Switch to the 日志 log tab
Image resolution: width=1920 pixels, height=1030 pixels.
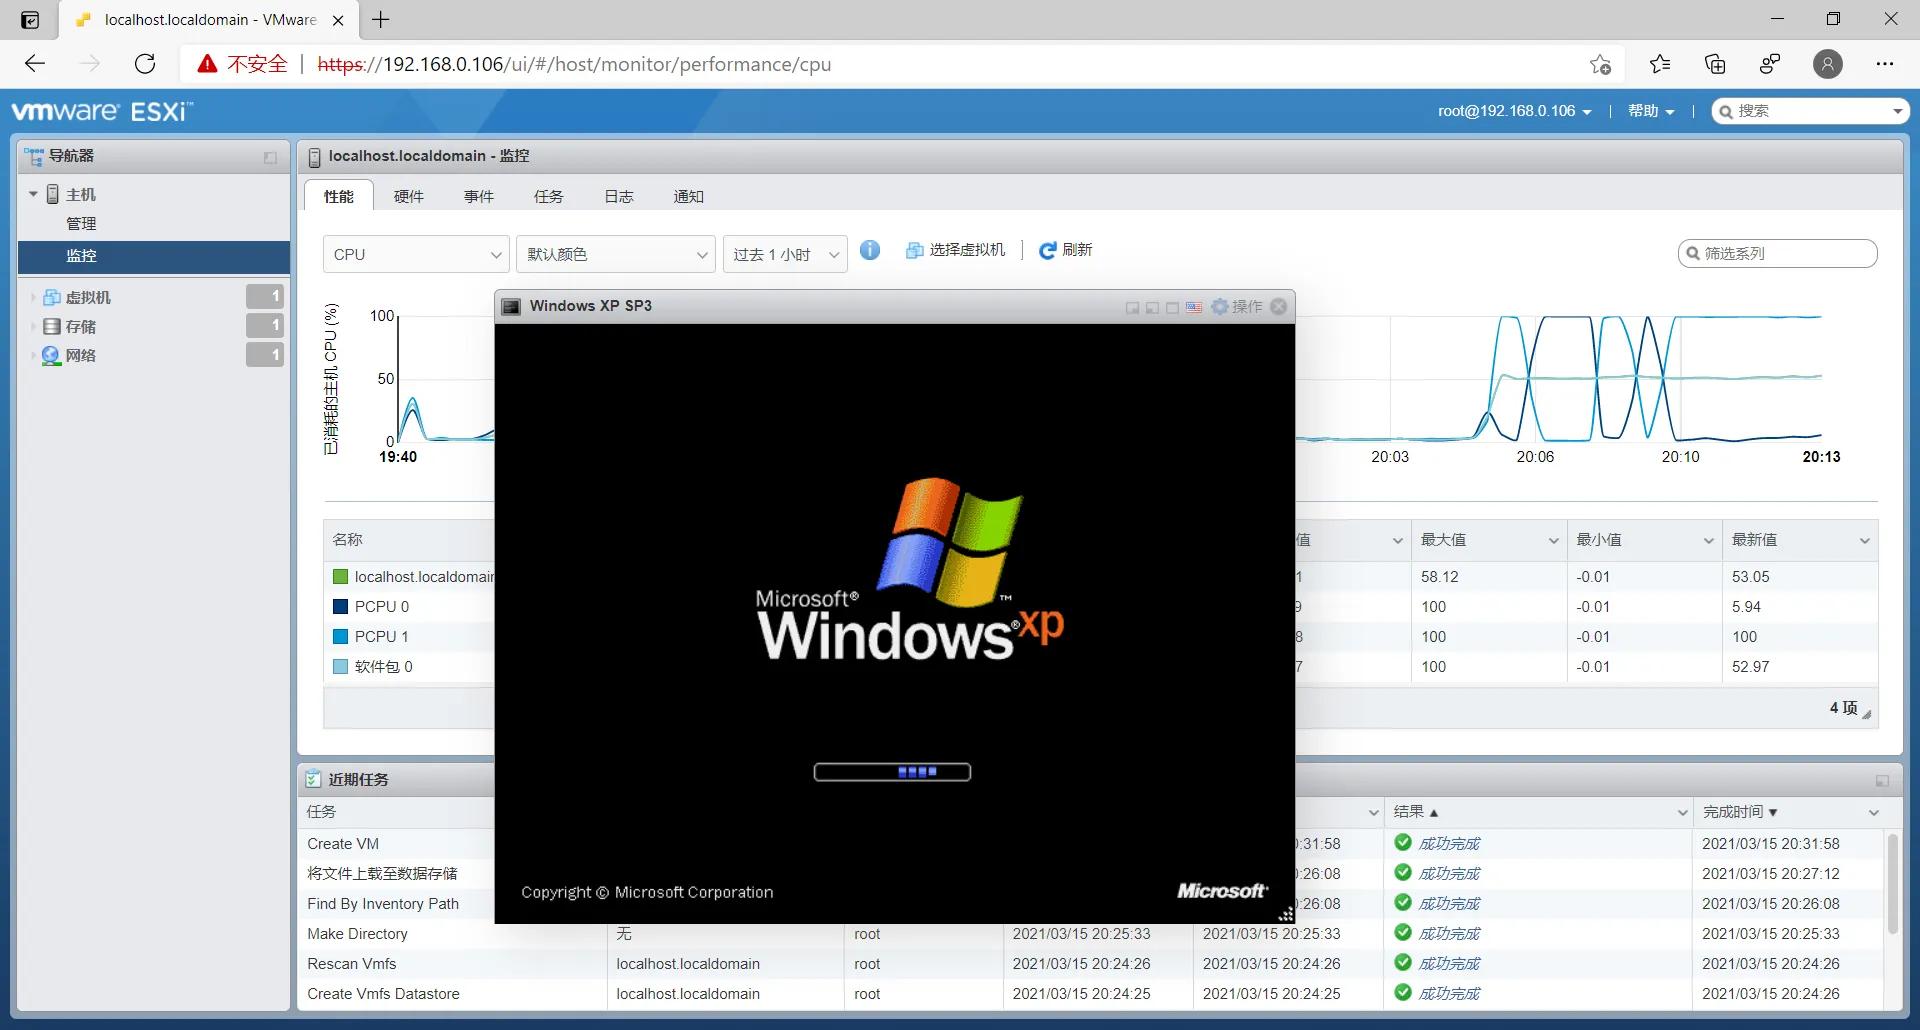point(619,196)
